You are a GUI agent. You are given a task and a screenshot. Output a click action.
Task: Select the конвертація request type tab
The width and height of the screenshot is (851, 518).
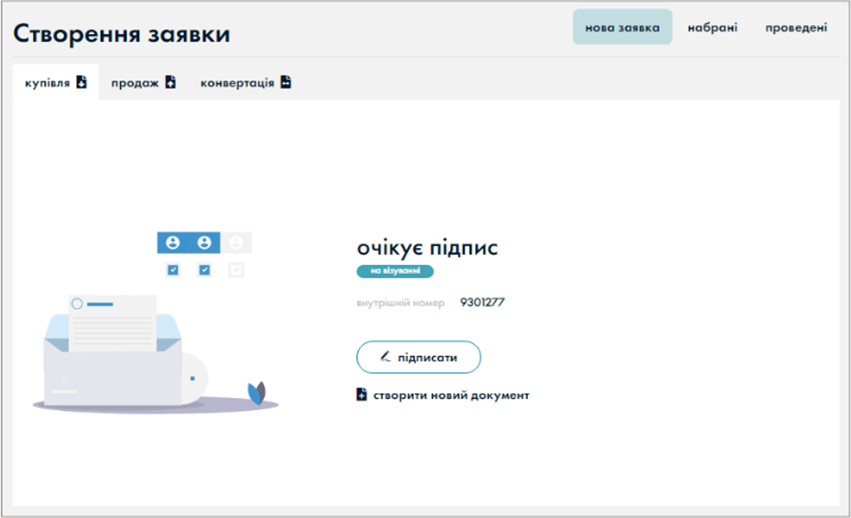237,83
